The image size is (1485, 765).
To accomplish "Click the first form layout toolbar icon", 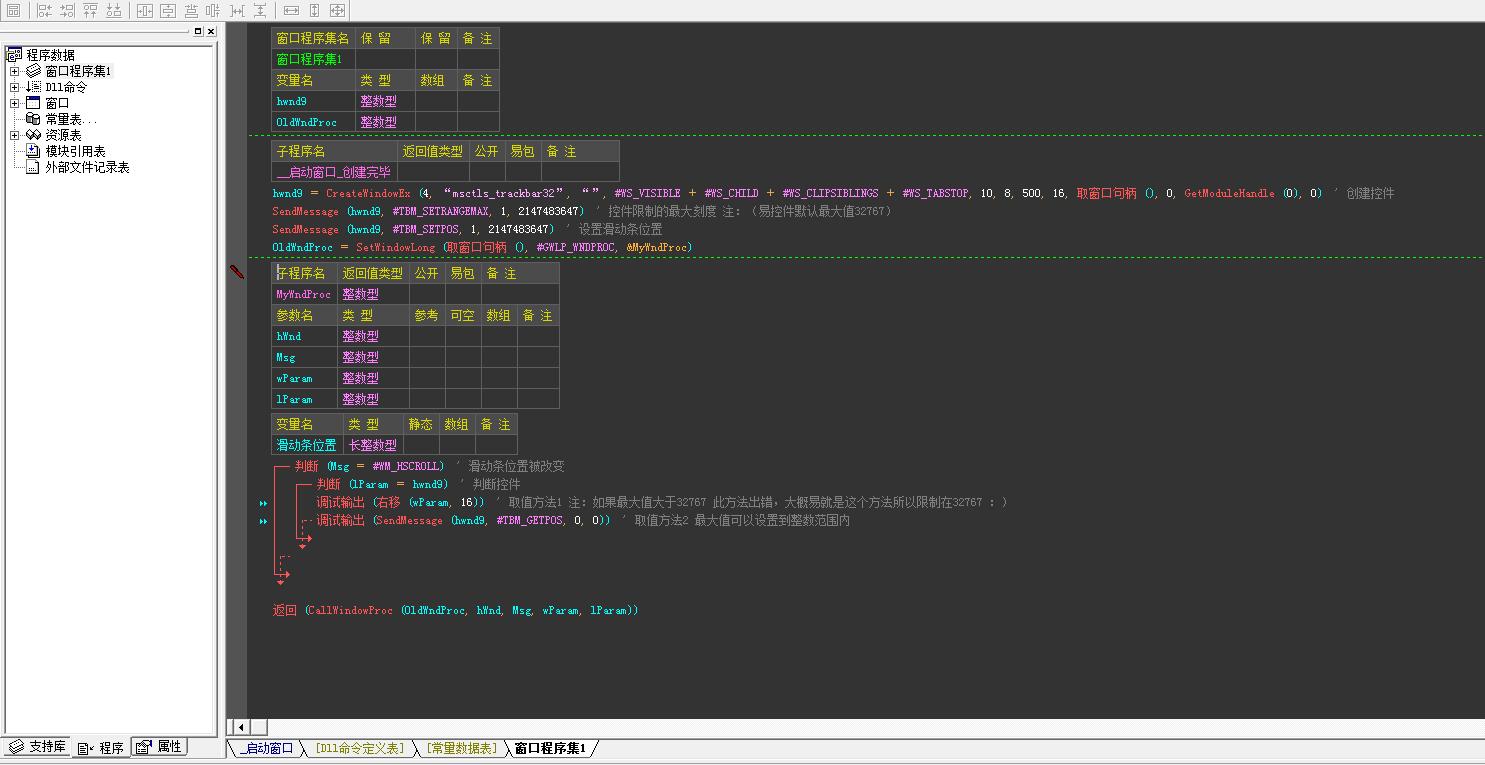I will pyautogui.click(x=13, y=10).
